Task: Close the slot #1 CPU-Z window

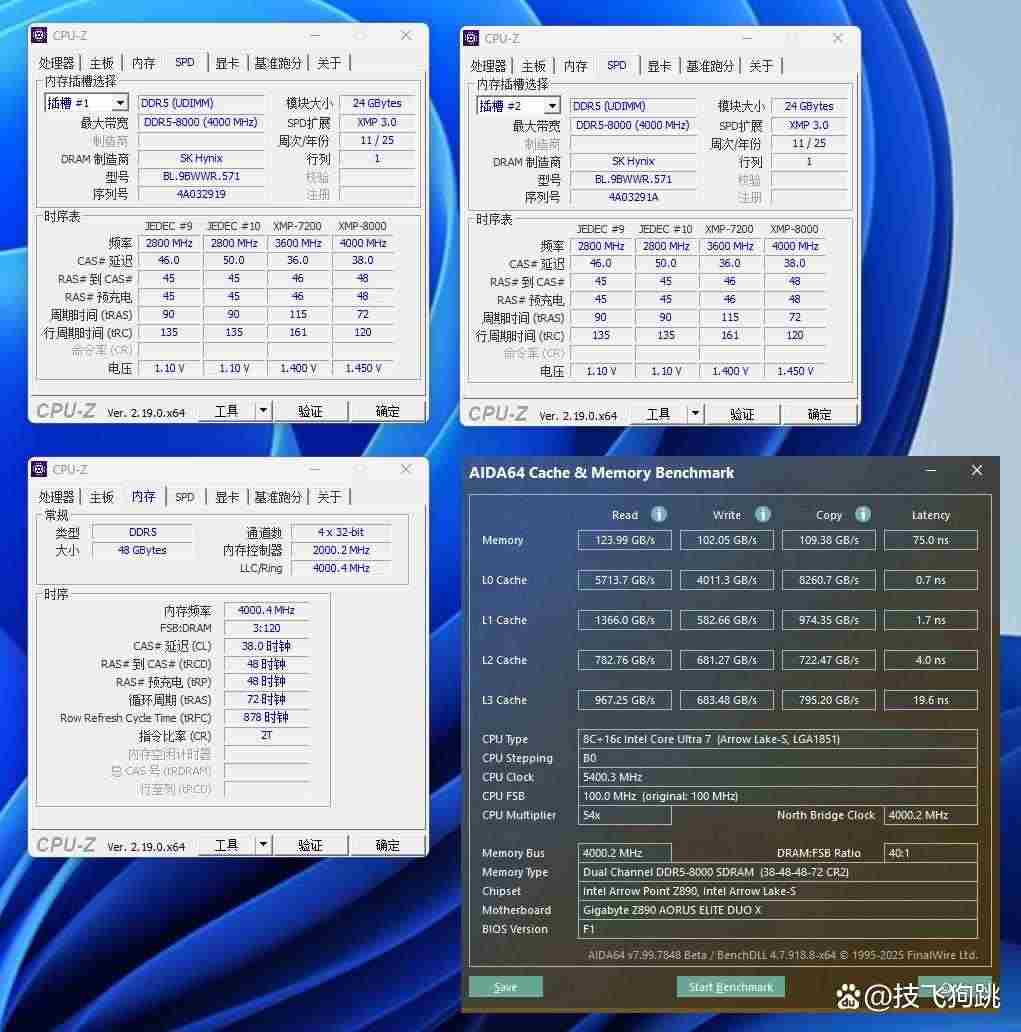Action: pos(406,35)
